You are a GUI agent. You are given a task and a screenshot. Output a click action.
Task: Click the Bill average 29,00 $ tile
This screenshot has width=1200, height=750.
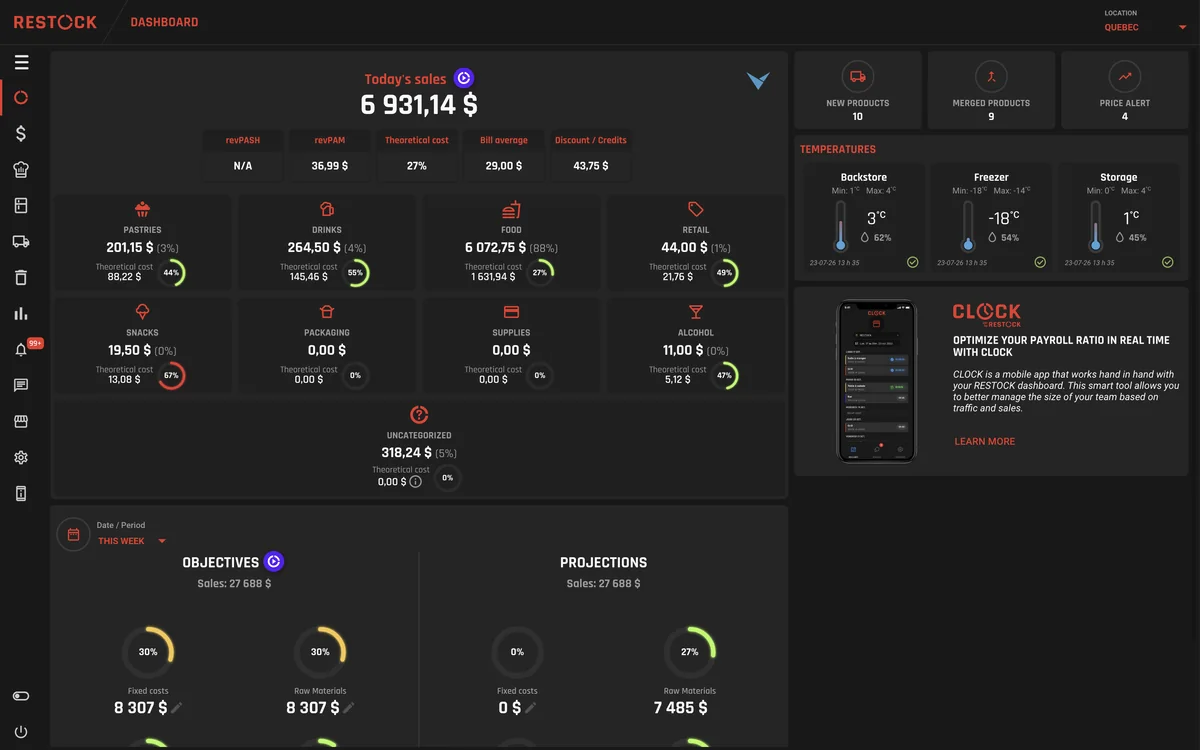[503, 155]
